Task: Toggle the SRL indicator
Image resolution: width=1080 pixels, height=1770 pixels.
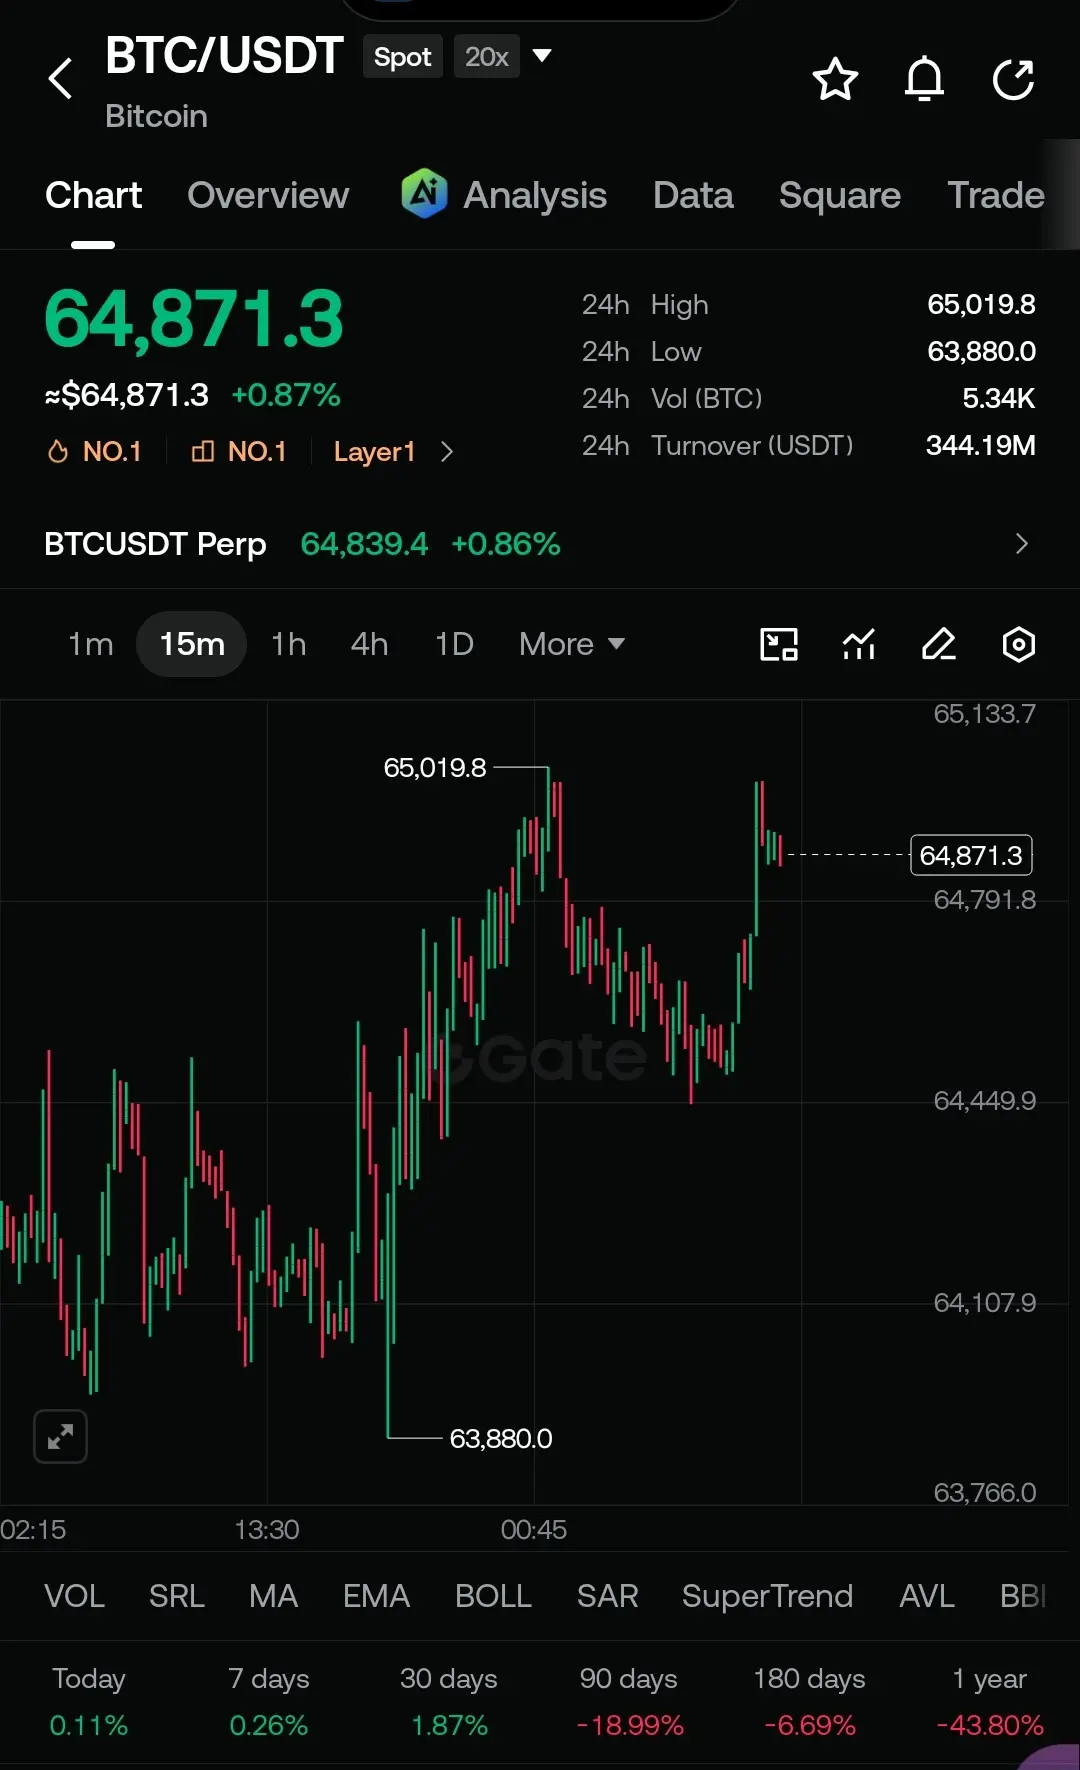Action: (176, 1595)
